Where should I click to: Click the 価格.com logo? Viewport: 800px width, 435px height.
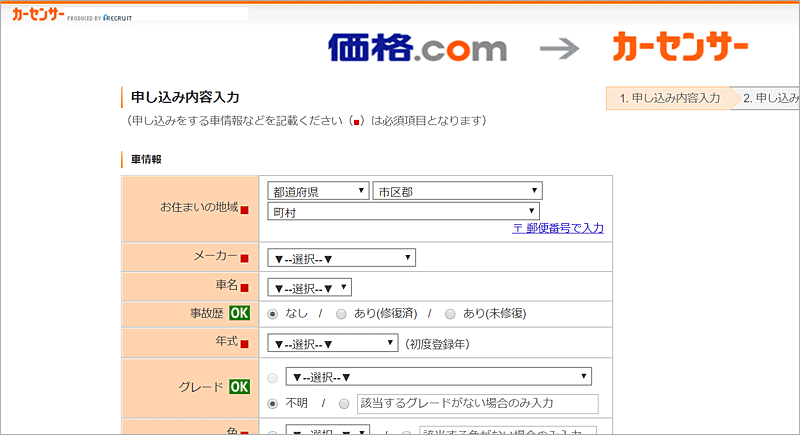click(417, 48)
